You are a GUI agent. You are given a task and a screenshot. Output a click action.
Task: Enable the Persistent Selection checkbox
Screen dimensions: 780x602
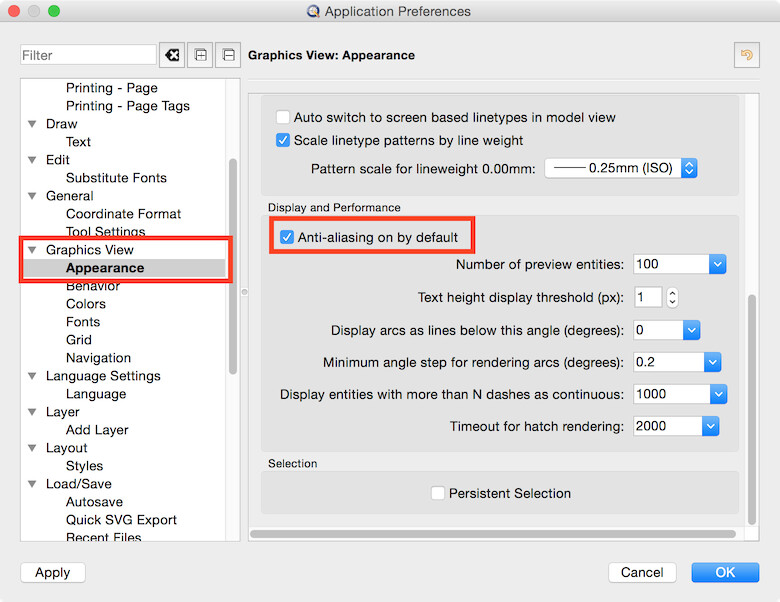[438, 493]
